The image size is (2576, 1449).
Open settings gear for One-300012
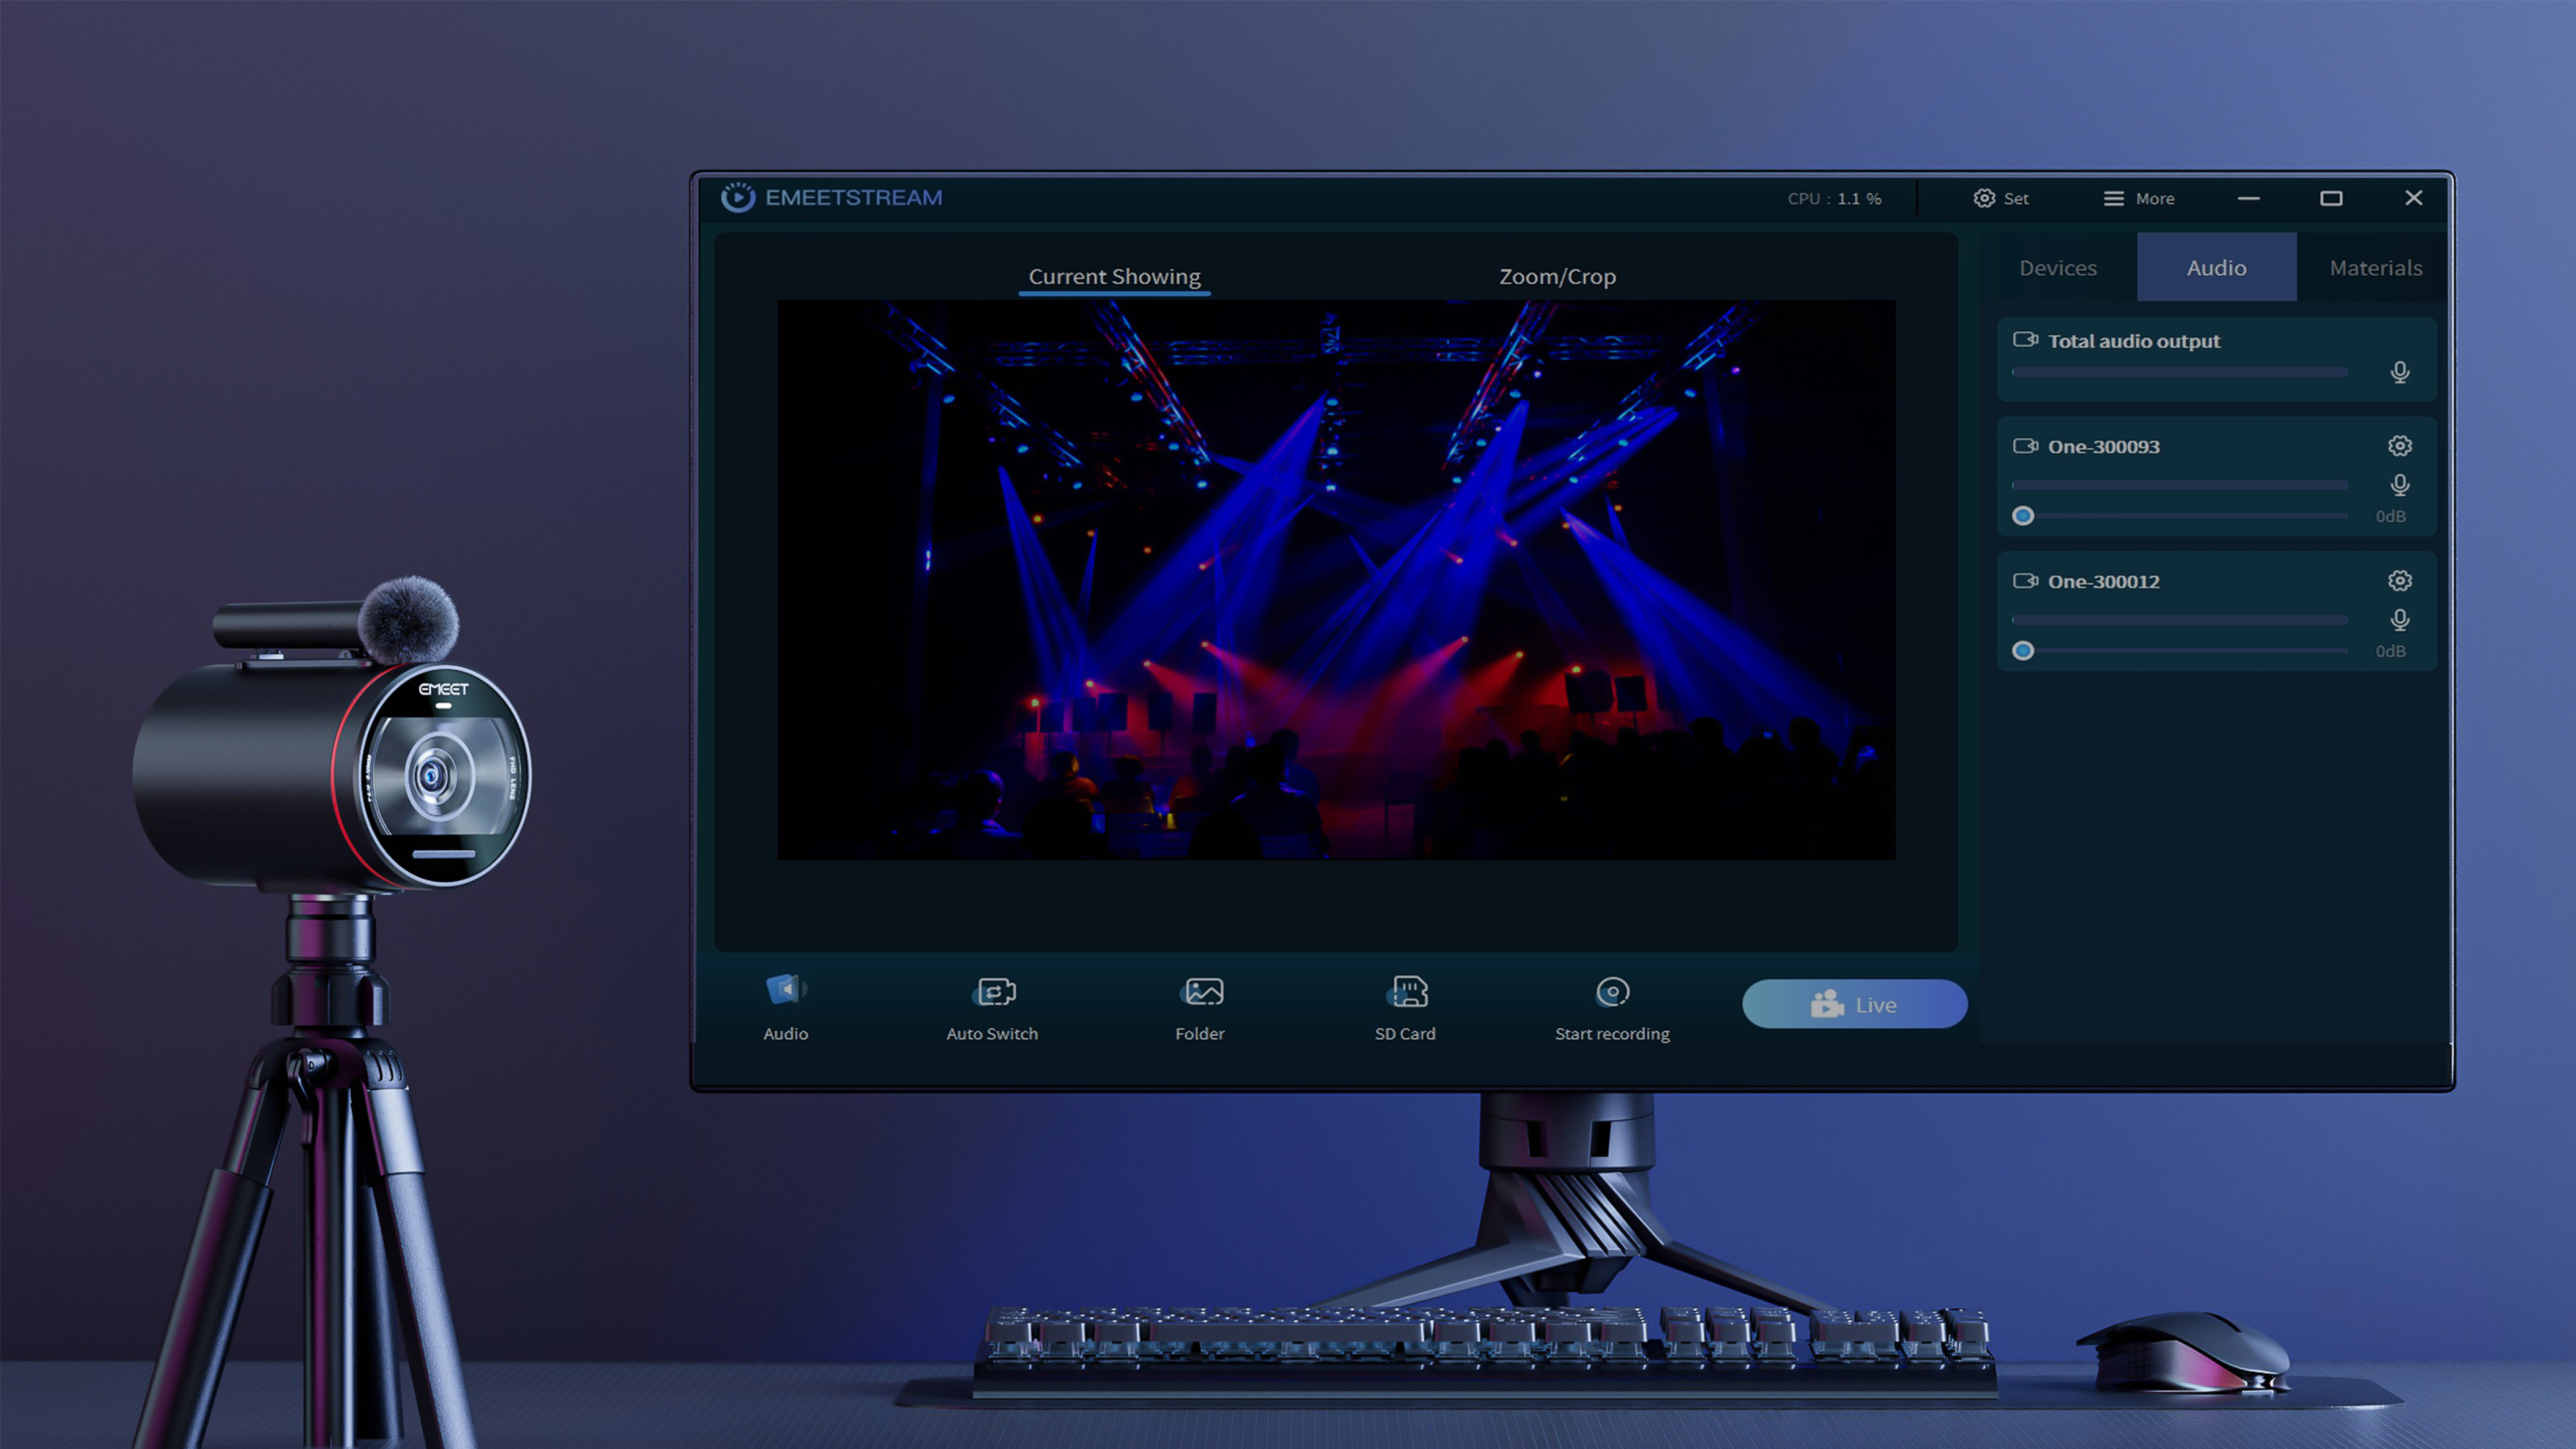(2399, 581)
